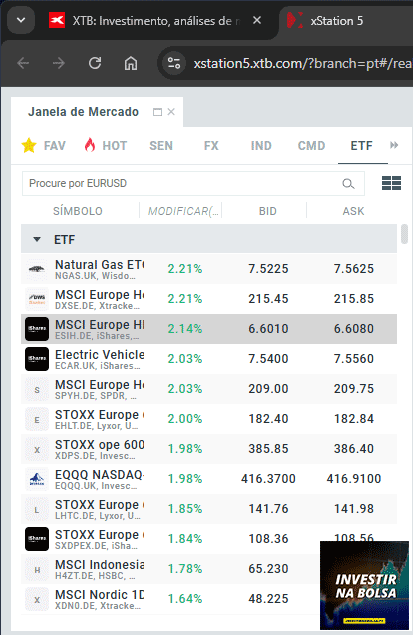Click the market list vertical scrollbar
The height and width of the screenshot is (635, 413).
pyautogui.click(x=404, y=234)
